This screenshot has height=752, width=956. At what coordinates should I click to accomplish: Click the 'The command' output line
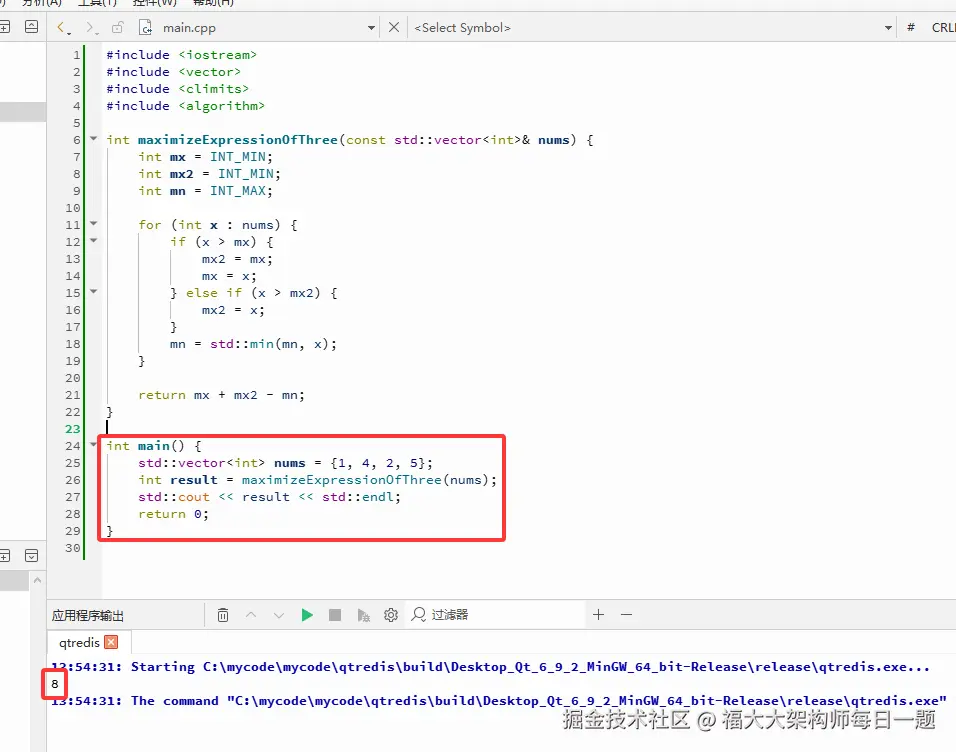[x=499, y=701]
